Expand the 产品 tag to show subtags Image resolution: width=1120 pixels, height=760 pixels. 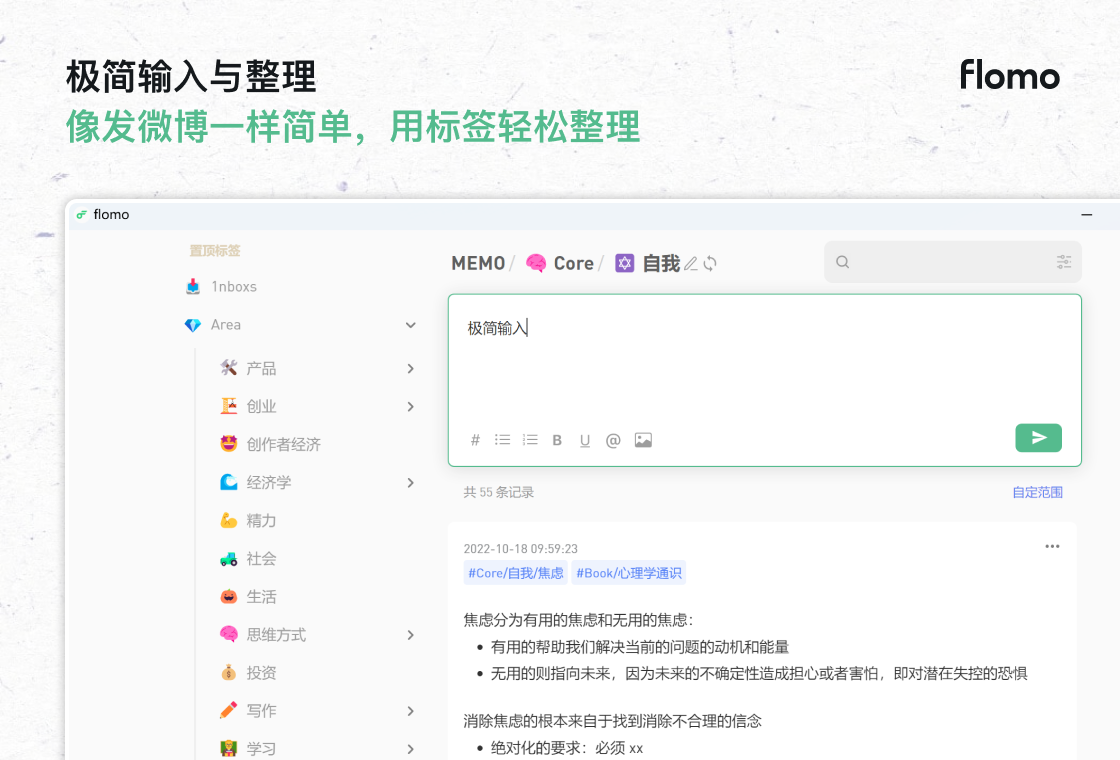tap(410, 368)
